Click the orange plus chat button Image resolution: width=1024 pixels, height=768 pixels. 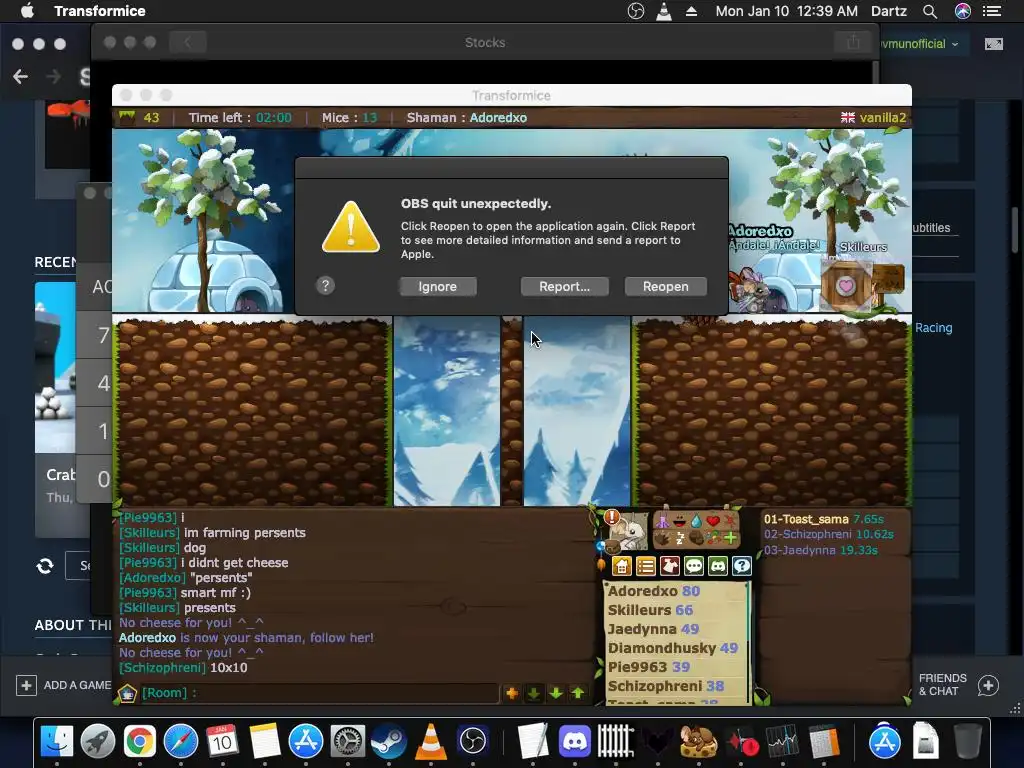point(512,693)
